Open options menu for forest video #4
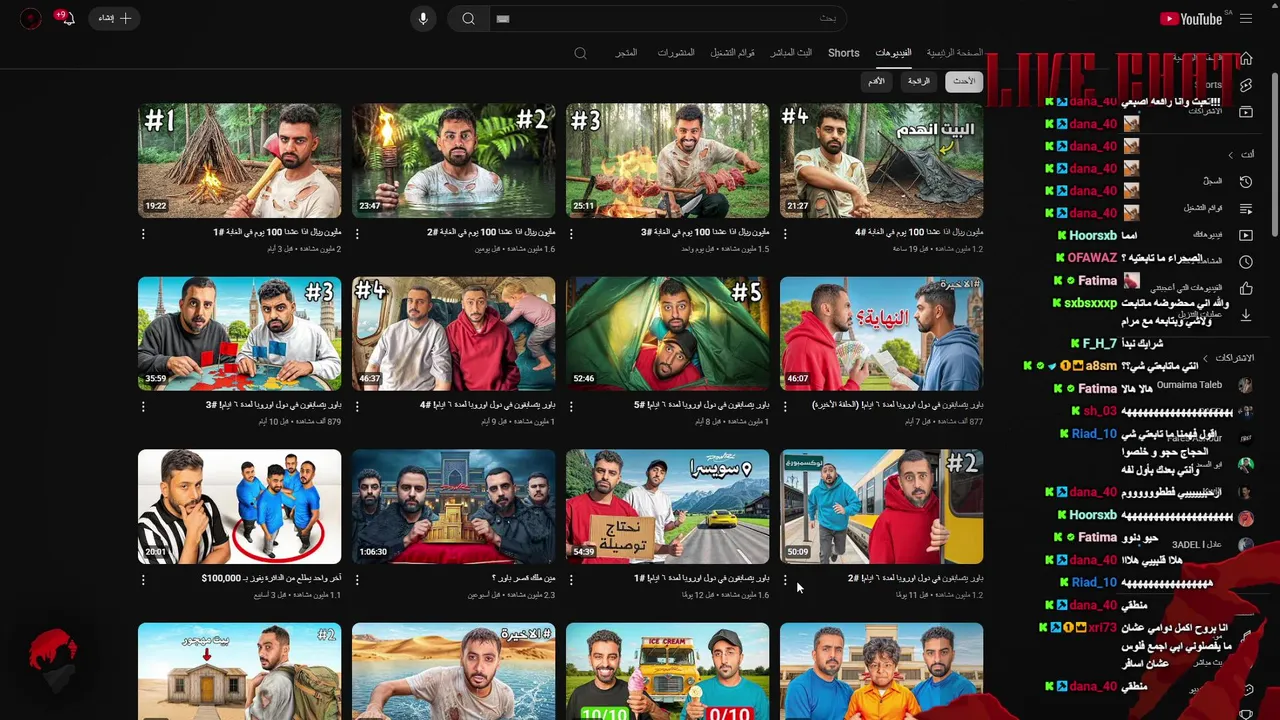This screenshot has width=1280, height=720. [x=785, y=234]
